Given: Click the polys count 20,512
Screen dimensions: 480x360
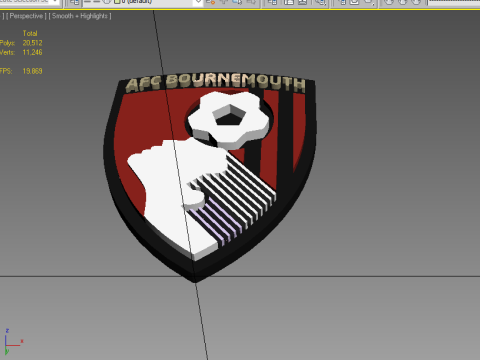Looking at the screenshot, I should pos(32,43).
